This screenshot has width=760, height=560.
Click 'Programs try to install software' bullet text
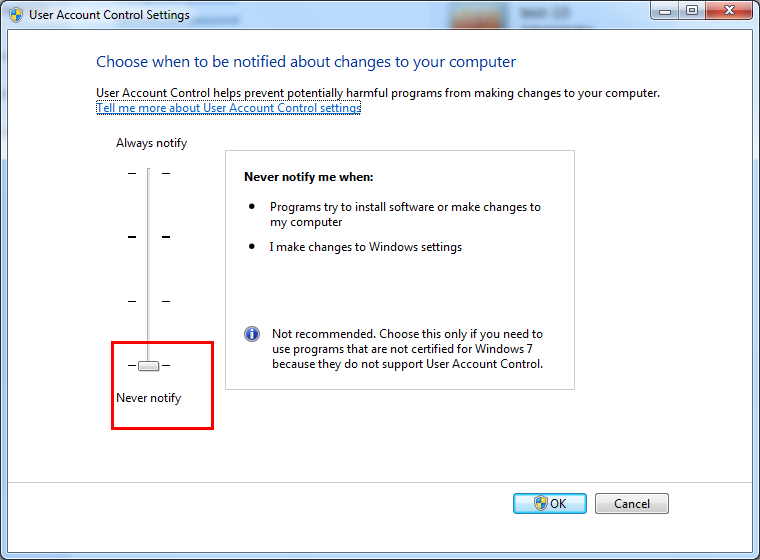405,214
